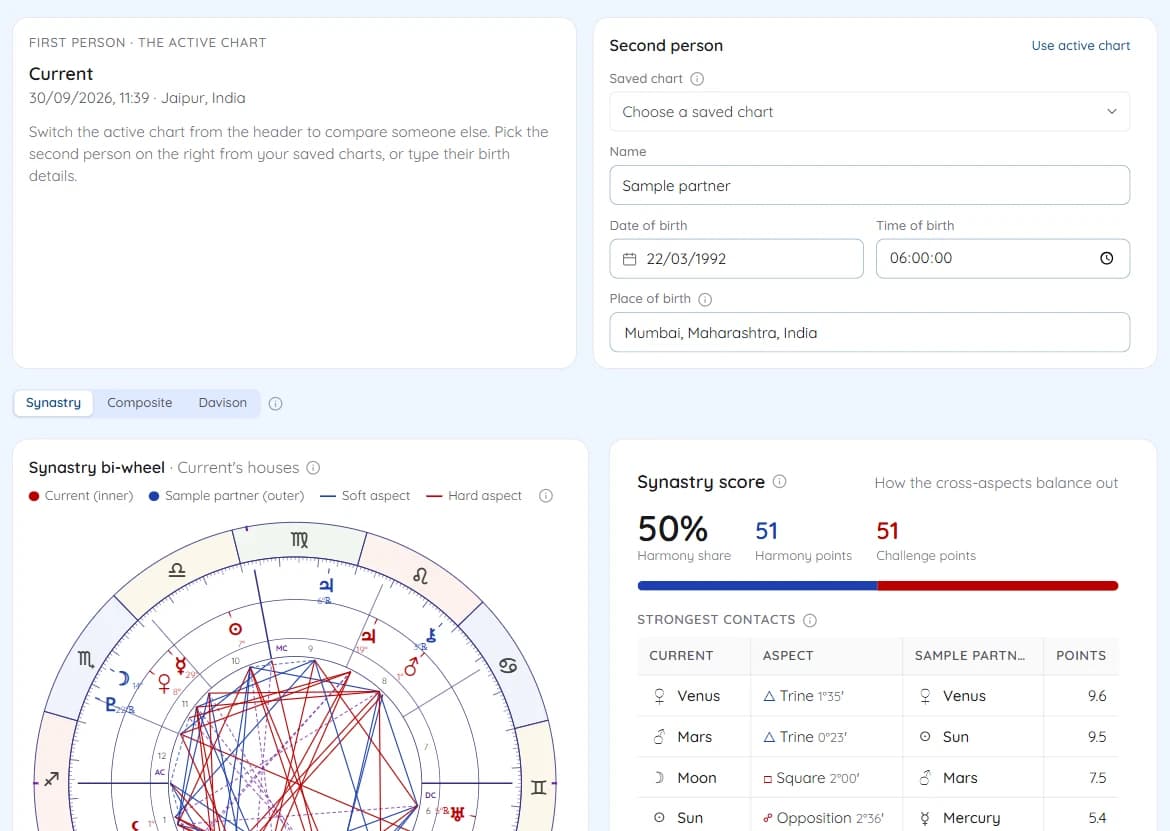Image resolution: width=1170 pixels, height=831 pixels.
Task: Click the red Current (inner) legend dot
Action: [34, 496]
